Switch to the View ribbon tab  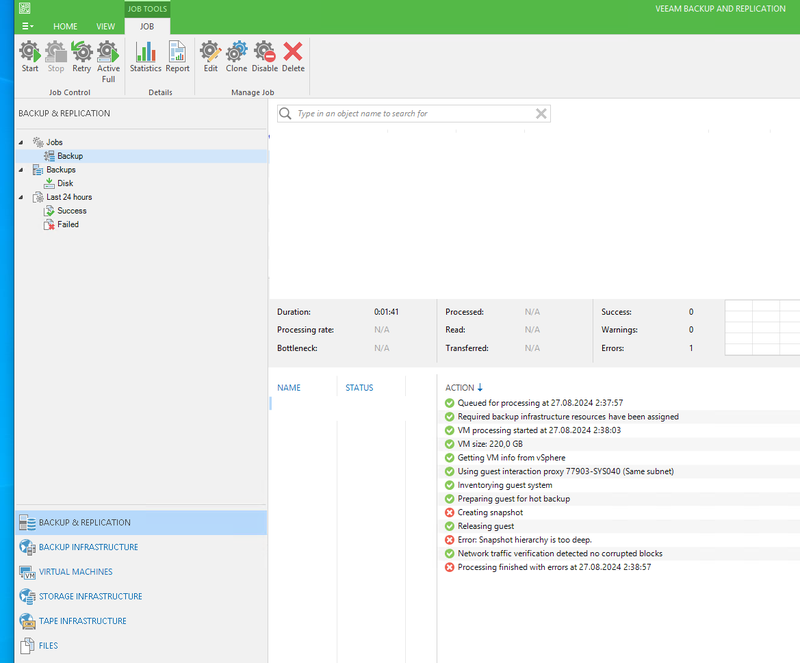105,26
